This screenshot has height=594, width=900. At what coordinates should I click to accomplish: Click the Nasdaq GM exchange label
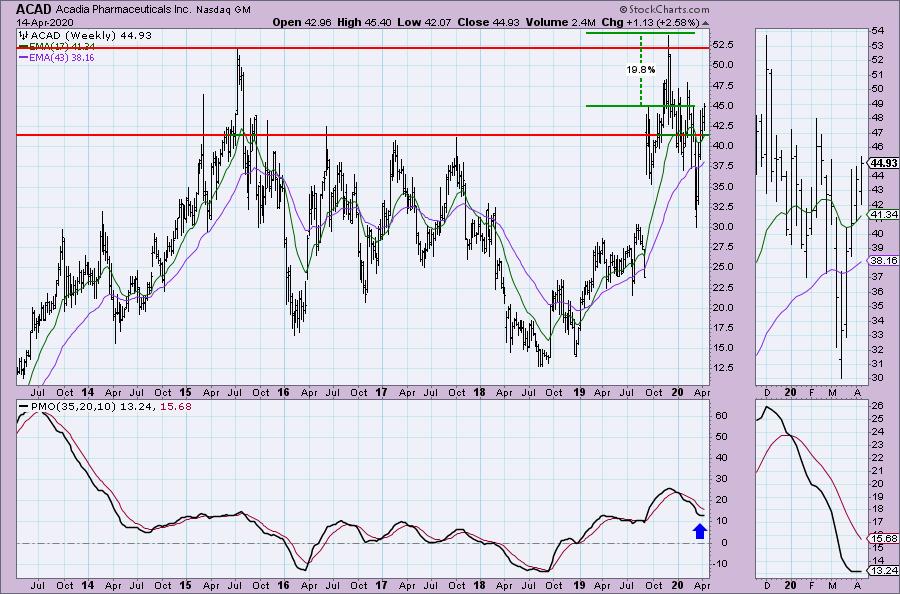[223, 10]
